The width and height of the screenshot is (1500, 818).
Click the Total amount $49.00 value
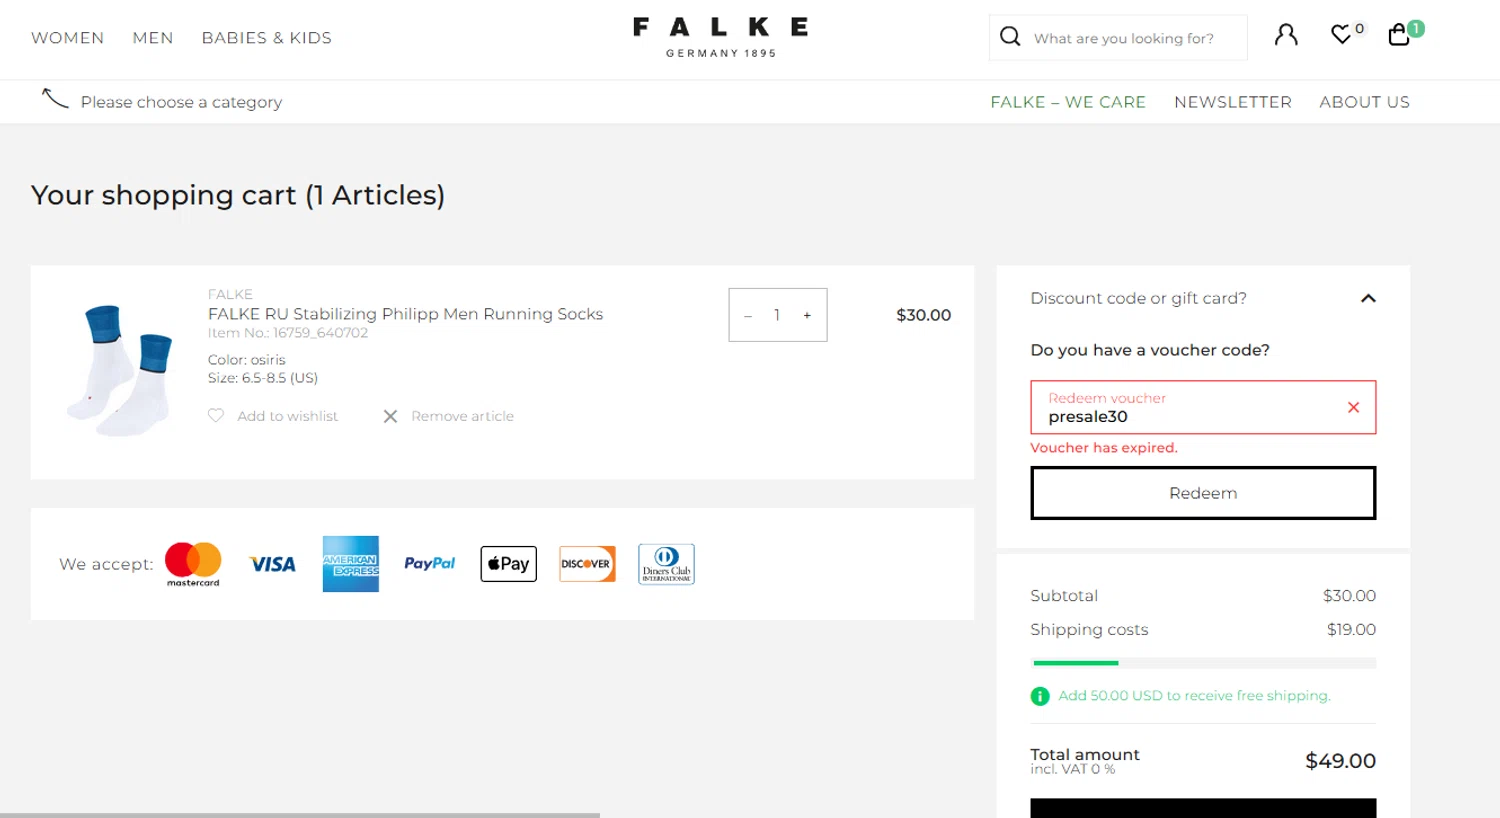[x=1340, y=761]
